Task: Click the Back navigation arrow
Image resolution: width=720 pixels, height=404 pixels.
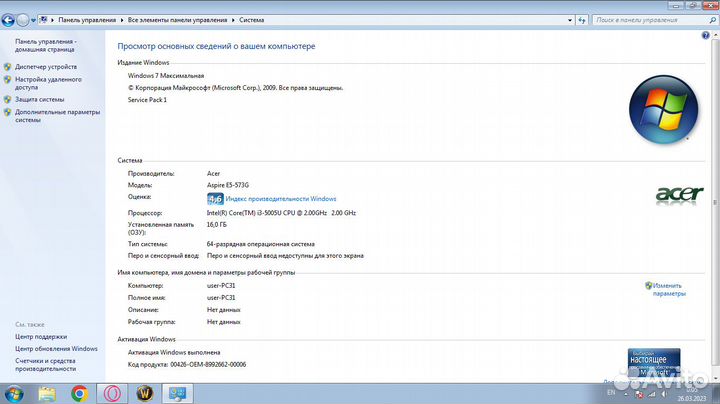Action: (x=8, y=20)
